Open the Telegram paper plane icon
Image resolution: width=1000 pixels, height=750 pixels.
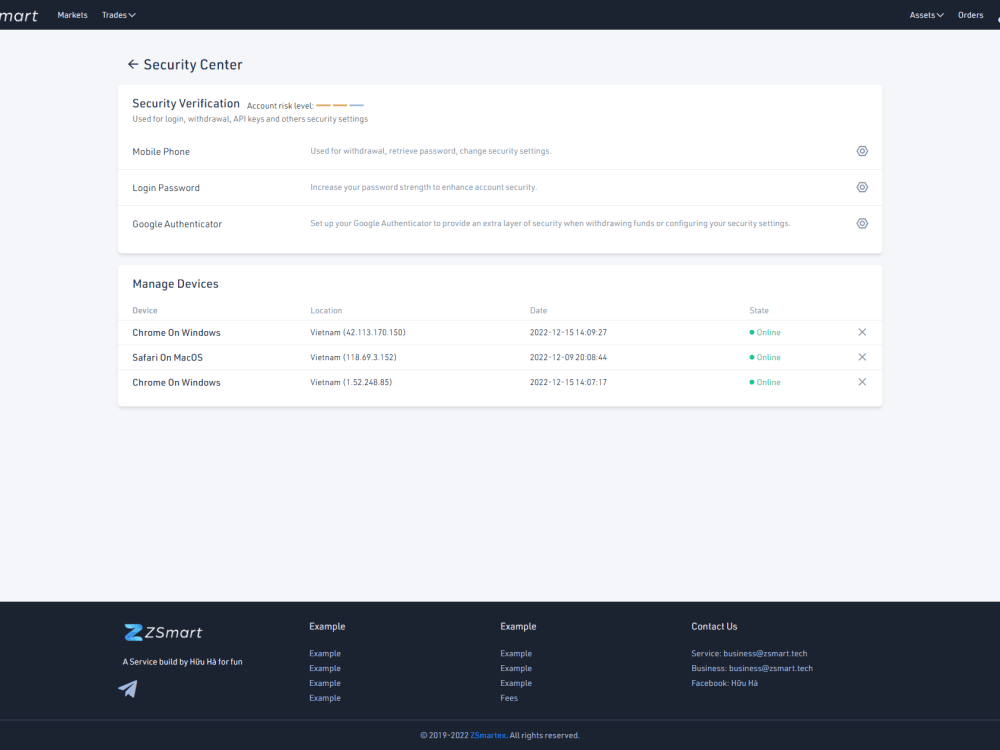click(128, 688)
